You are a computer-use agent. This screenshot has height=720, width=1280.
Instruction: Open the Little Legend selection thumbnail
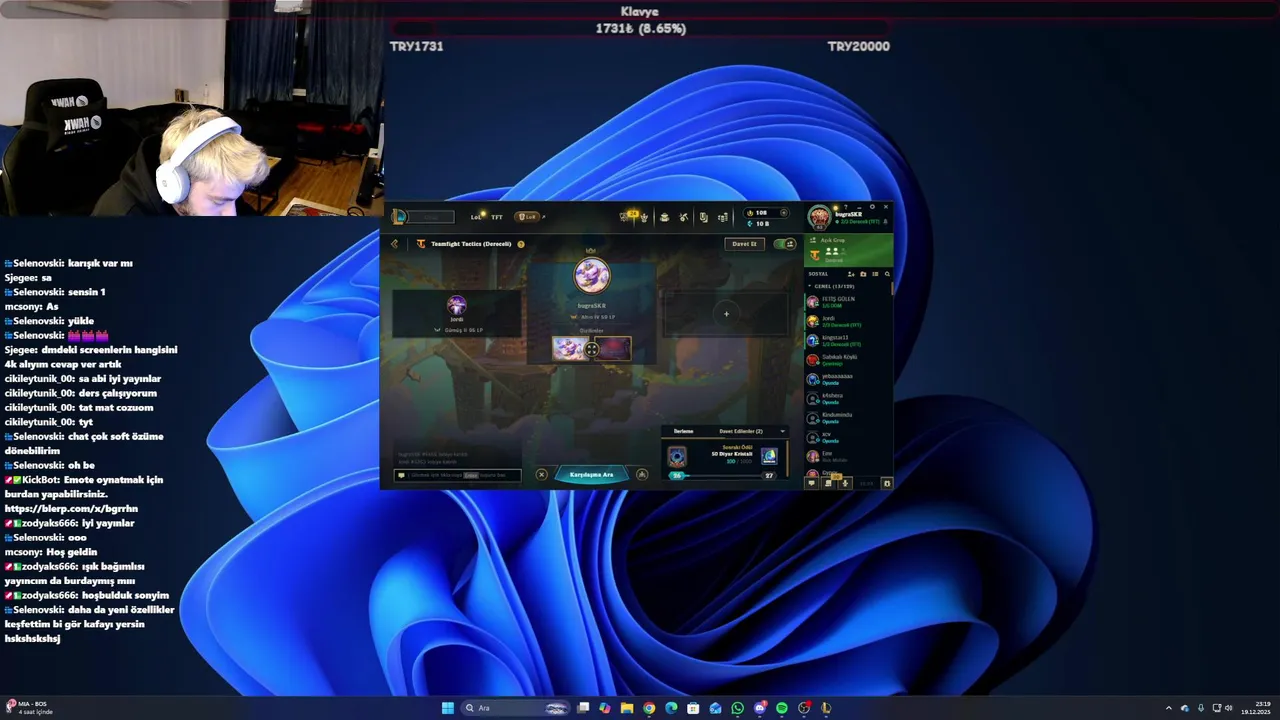[569, 348]
